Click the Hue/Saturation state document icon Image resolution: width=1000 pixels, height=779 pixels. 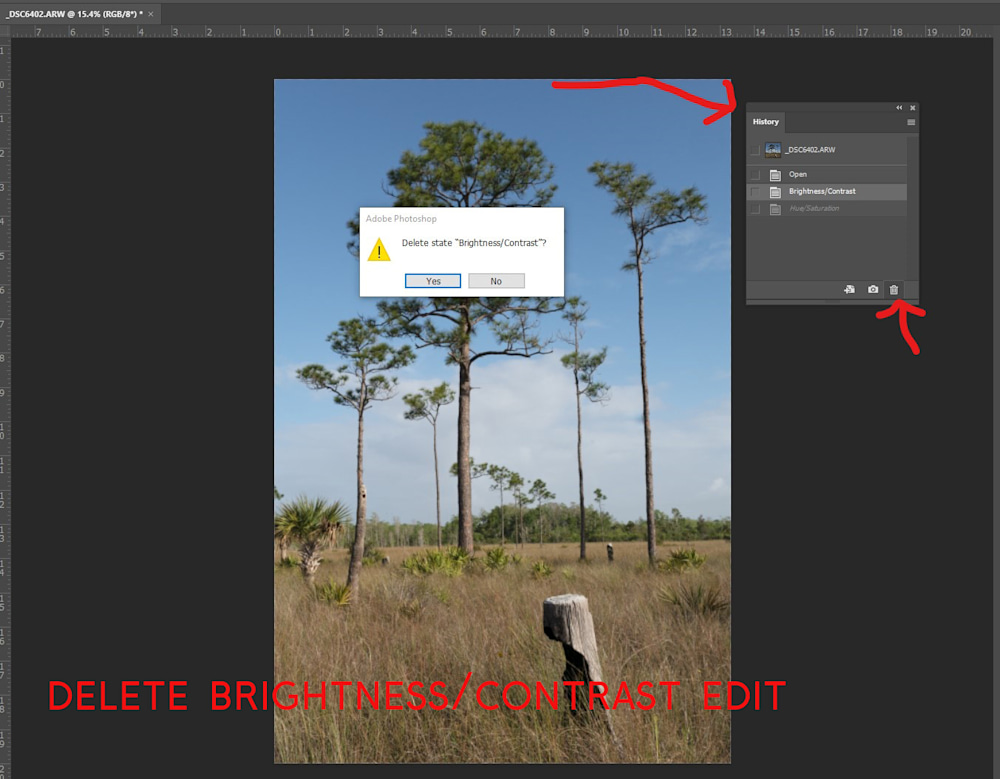coord(775,209)
